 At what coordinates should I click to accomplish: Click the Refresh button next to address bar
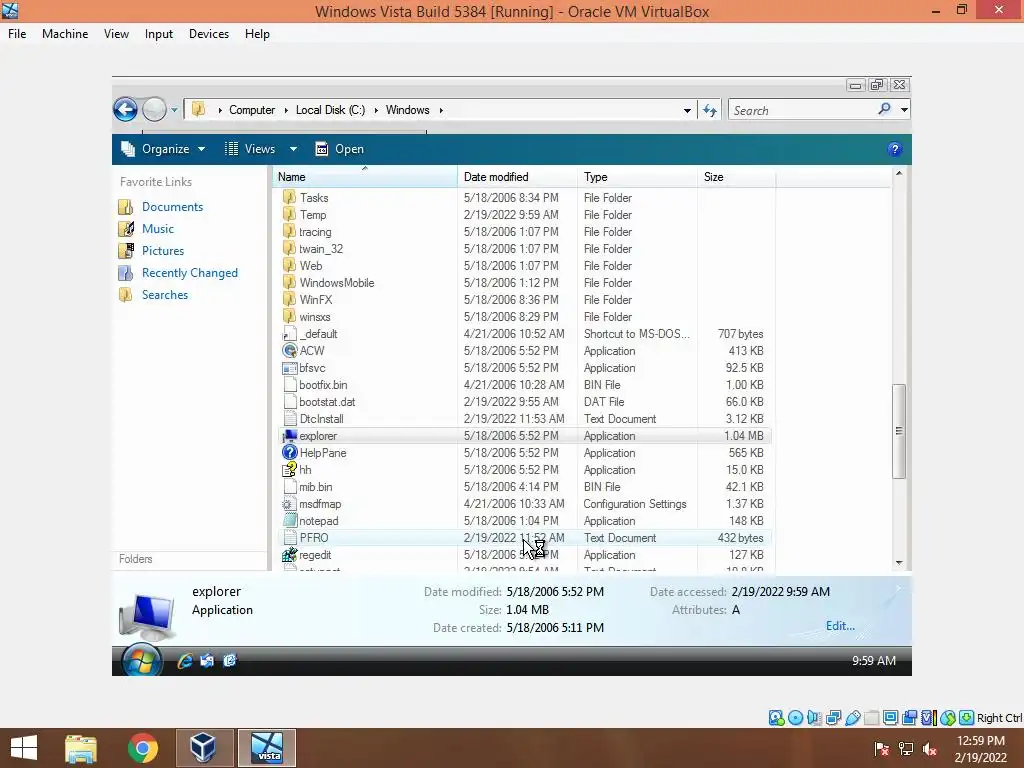(710, 110)
